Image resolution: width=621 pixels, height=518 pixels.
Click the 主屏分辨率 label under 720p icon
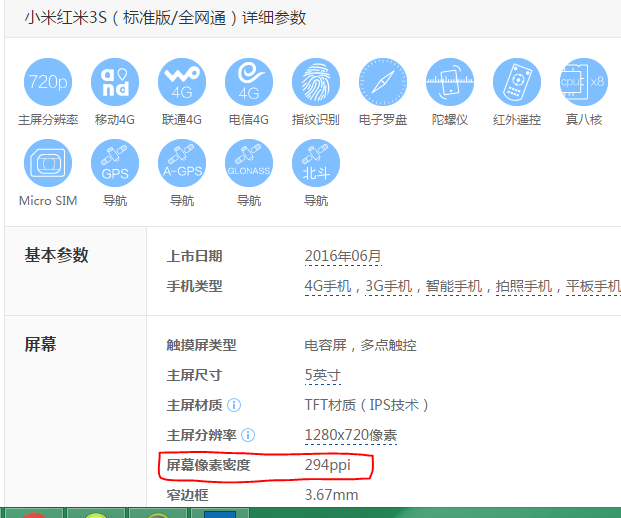[x=48, y=120]
